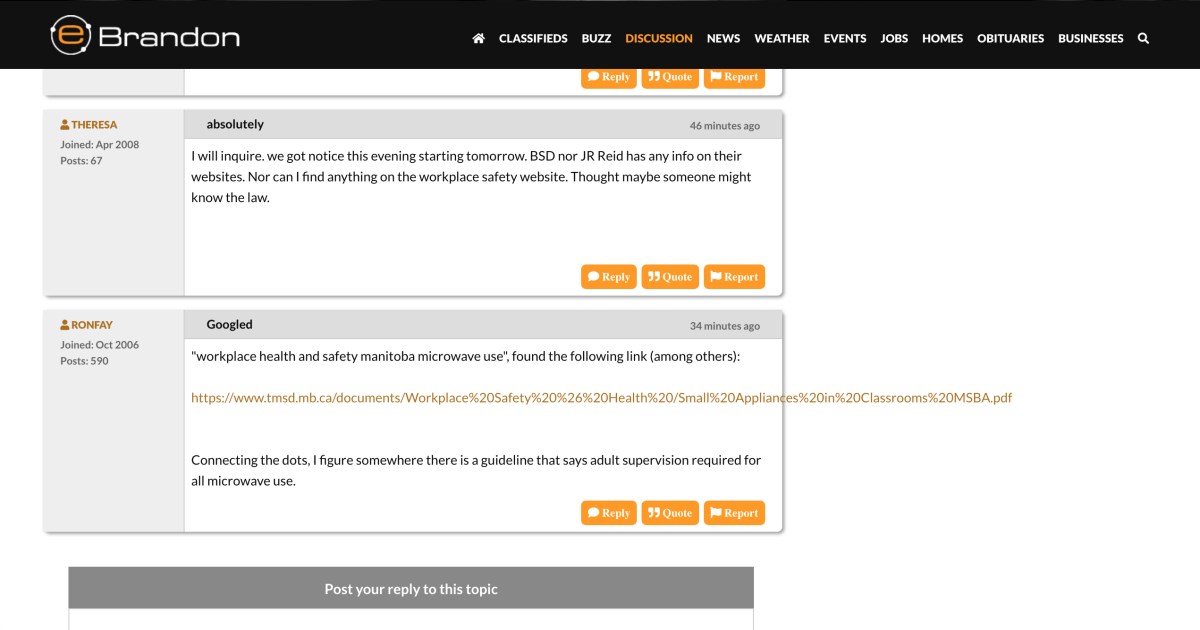Report Theresa's 'absolutely' post
This screenshot has height=630, width=1200.
734,277
